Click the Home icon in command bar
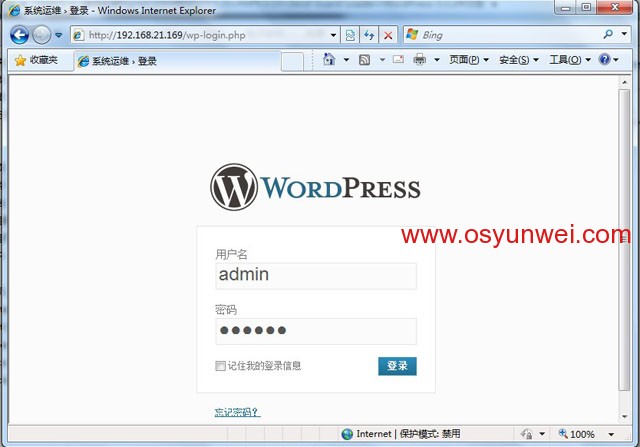This screenshot has height=447, width=640. pyautogui.click(x=329, y=60)
